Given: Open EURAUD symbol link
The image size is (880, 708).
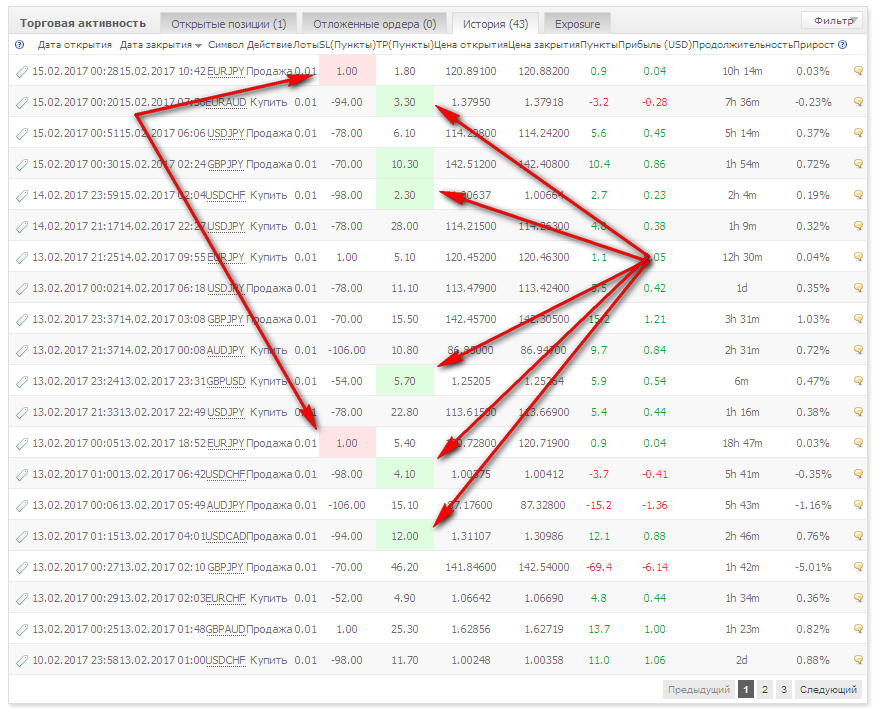Looking at the screenshot, I should click(x=225, y=102).
